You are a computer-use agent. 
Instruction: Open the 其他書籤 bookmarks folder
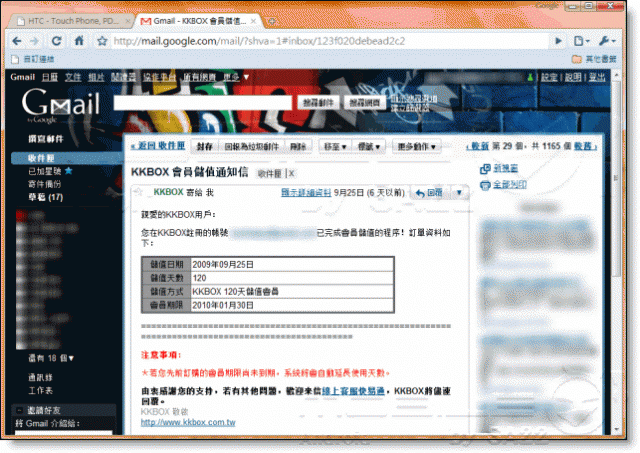[x=594, y=59]
